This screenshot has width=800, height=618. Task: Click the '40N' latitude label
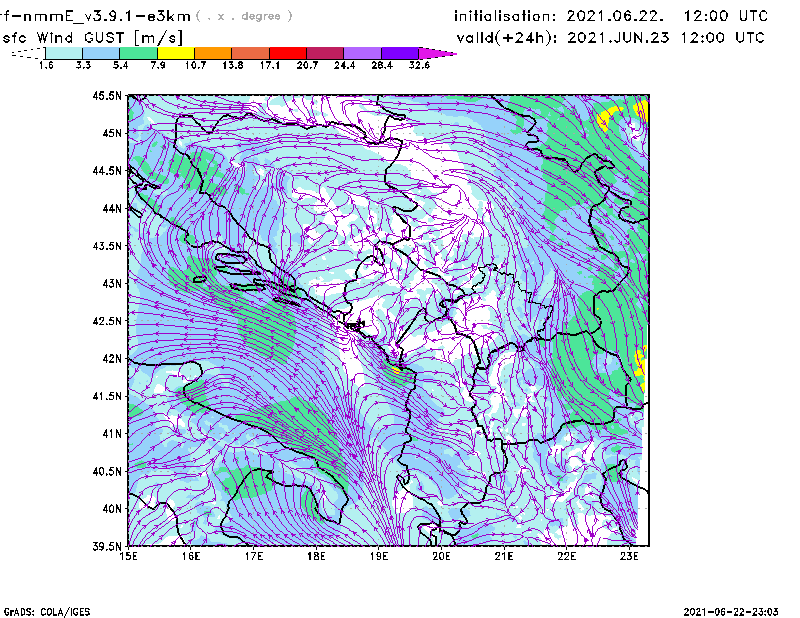point(112,509)
